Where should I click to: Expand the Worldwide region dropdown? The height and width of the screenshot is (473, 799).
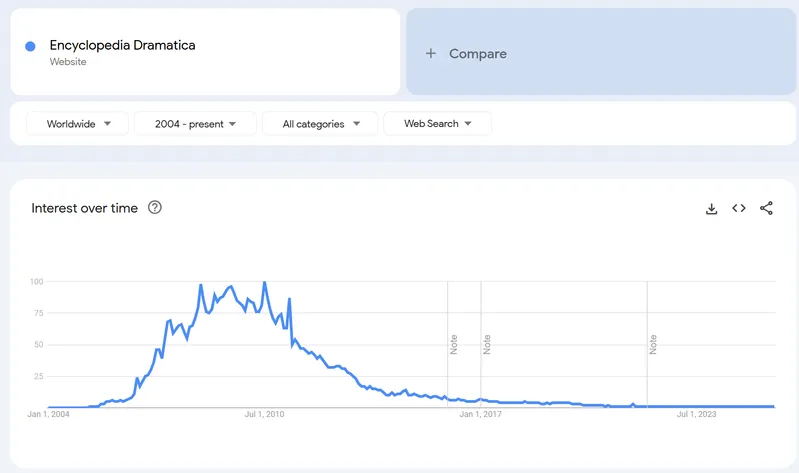coord(78,124)
